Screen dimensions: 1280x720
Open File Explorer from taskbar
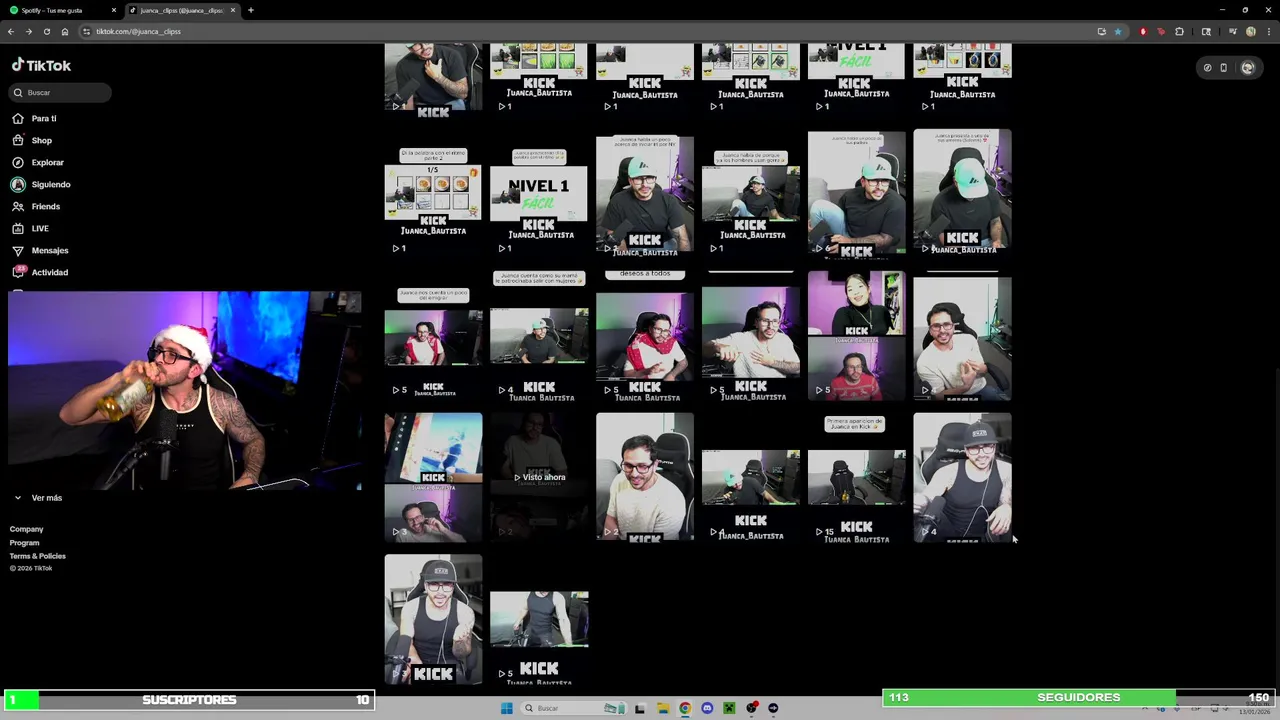[662, 708]
